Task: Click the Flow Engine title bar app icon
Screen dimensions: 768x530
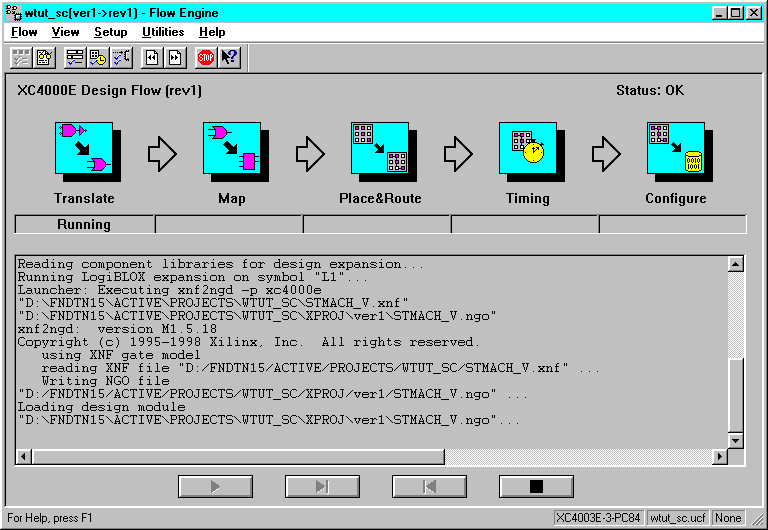Action: pos(14,13)
